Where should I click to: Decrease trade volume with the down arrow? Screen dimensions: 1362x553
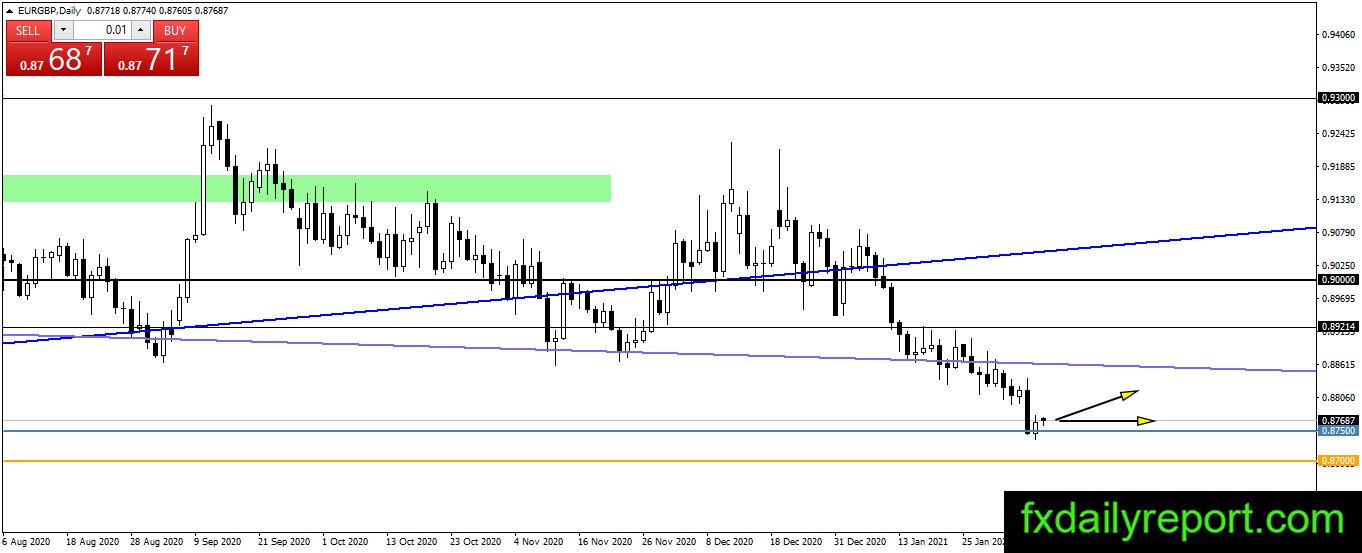coord(63,31)
